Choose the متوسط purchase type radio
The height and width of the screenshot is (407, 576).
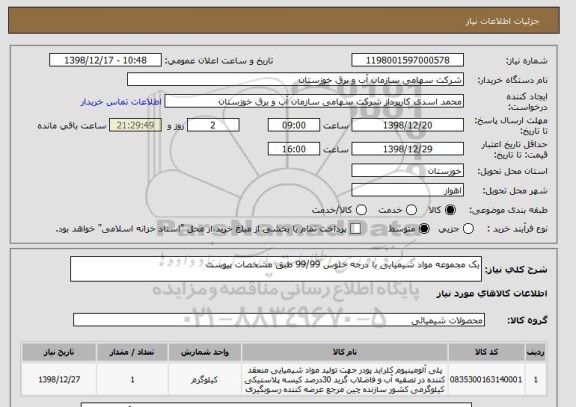pyautogui.click(x=424, y=229)
